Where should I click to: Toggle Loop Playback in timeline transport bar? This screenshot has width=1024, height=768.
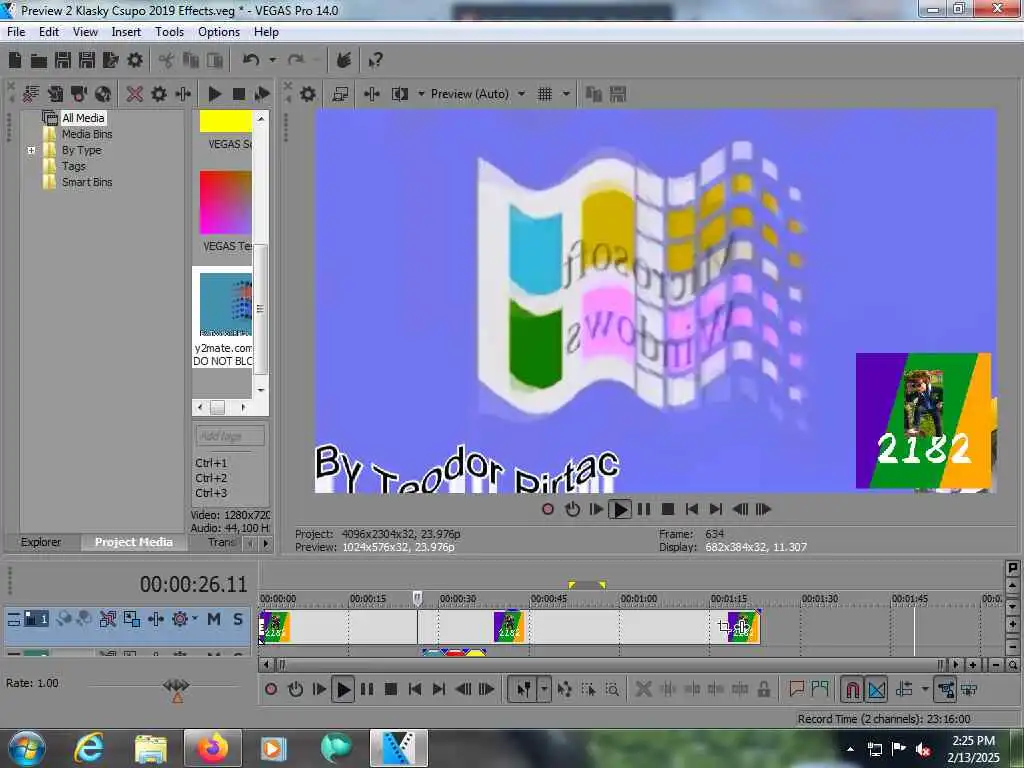295,689
